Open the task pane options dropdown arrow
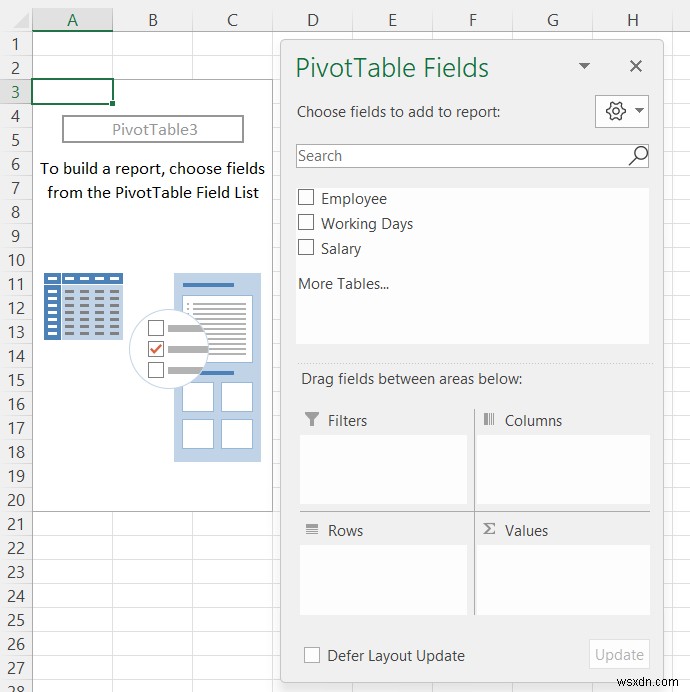 pyautogui.click(x=584, y=66)
